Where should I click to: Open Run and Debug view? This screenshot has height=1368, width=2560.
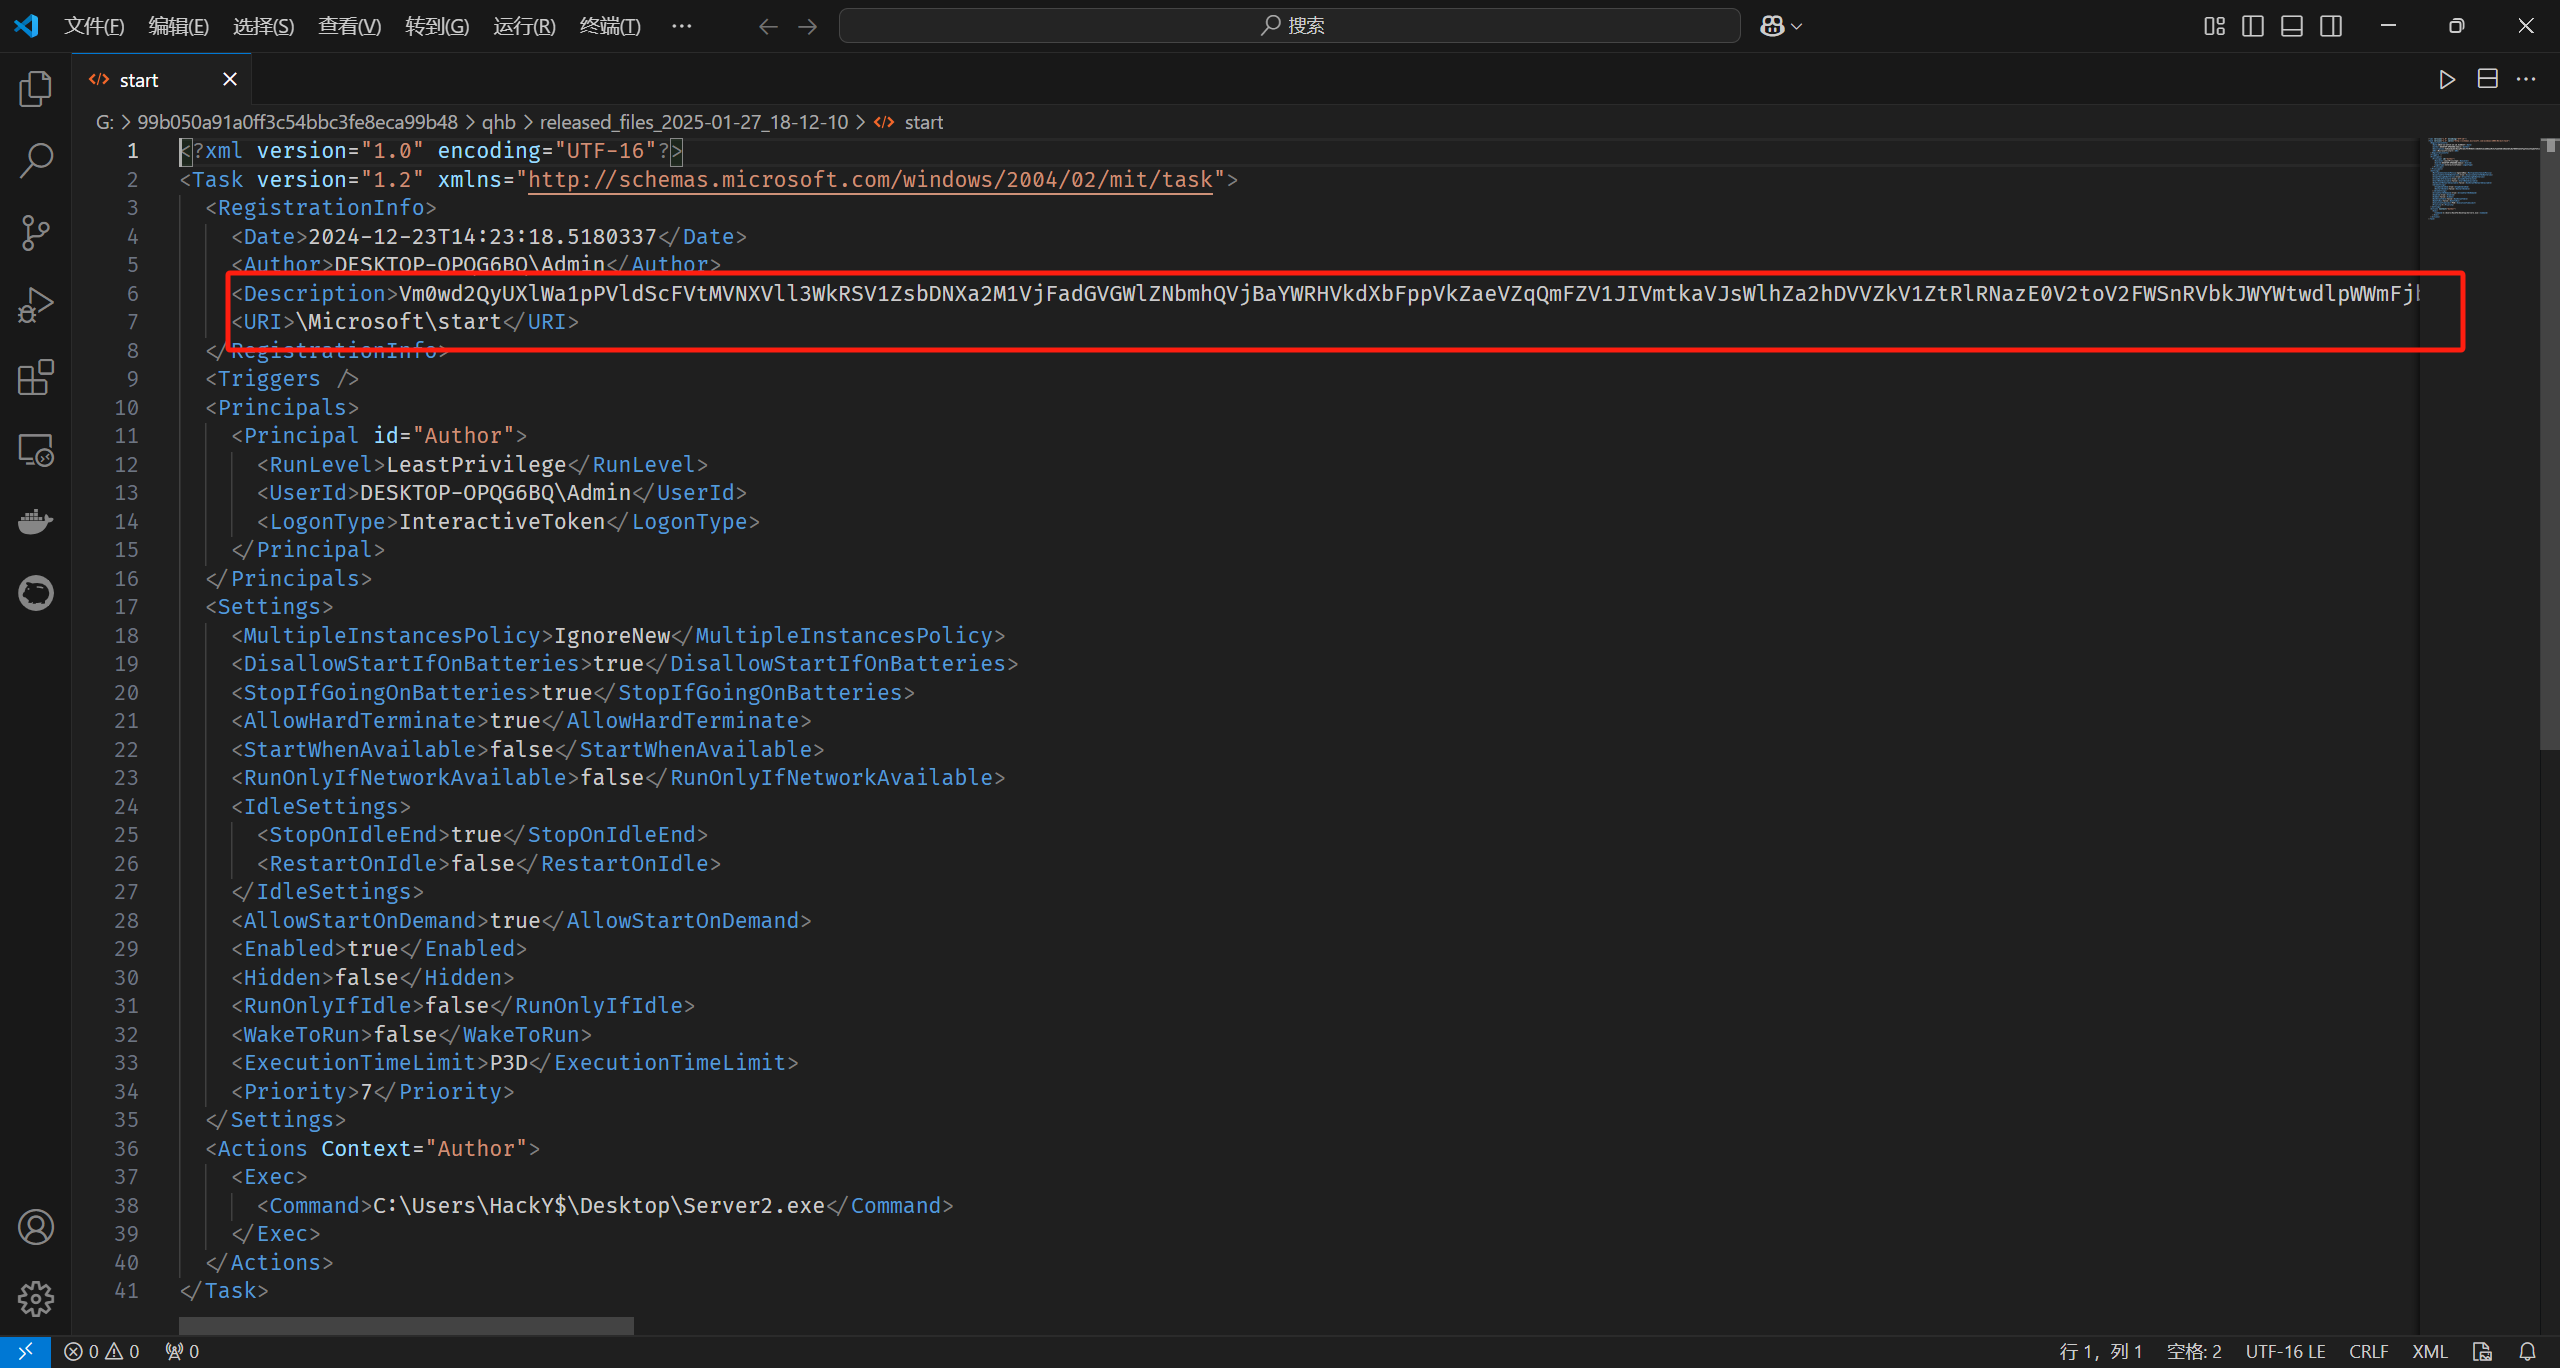point(36,305)
